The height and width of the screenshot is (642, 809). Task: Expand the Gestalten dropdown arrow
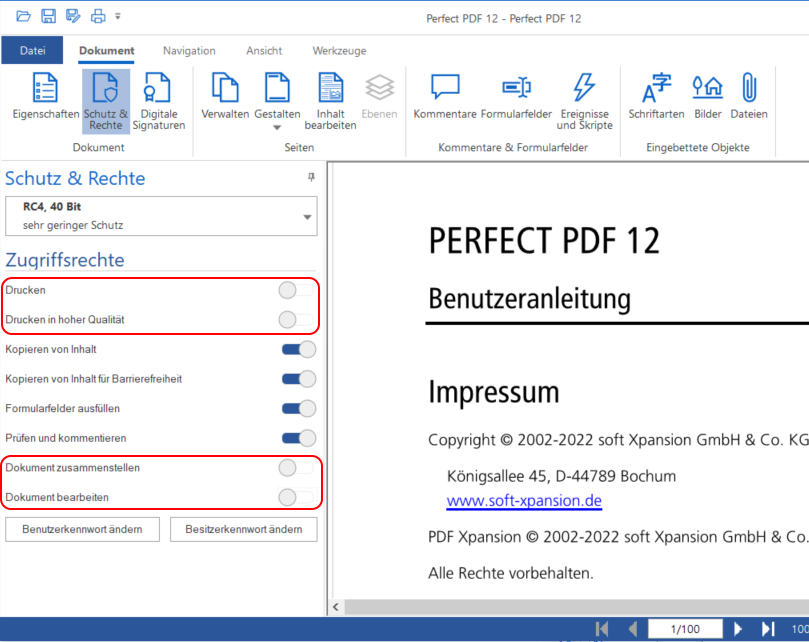(x=277, y=125)
